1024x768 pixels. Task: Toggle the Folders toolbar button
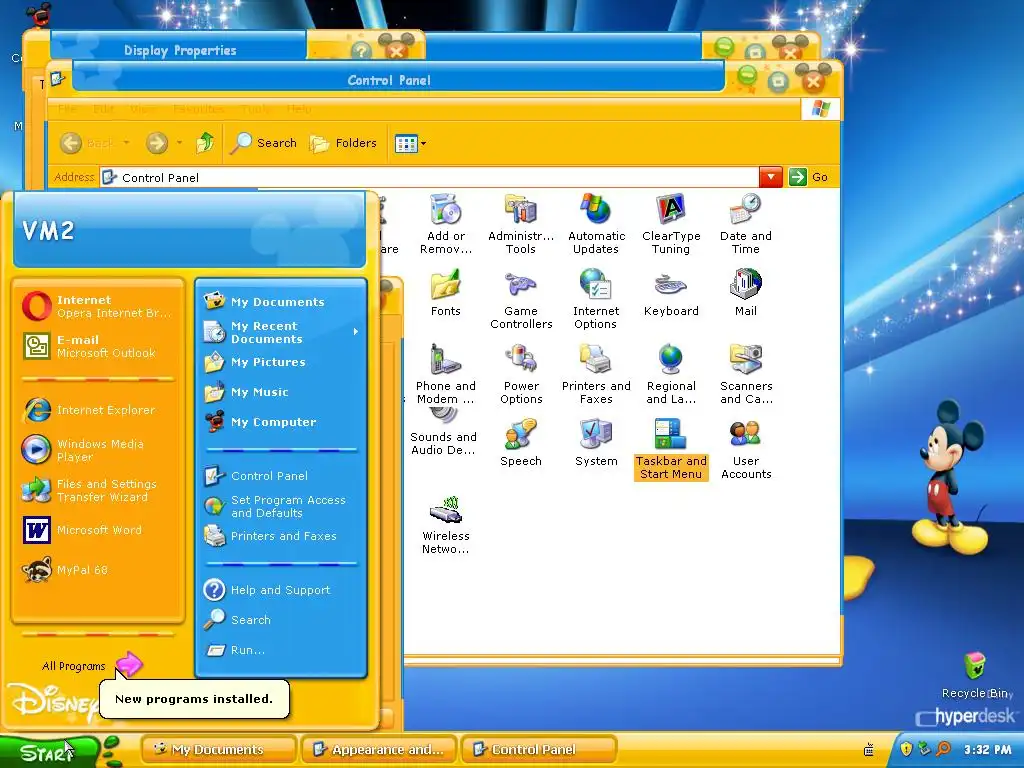[x=344, y=143]
